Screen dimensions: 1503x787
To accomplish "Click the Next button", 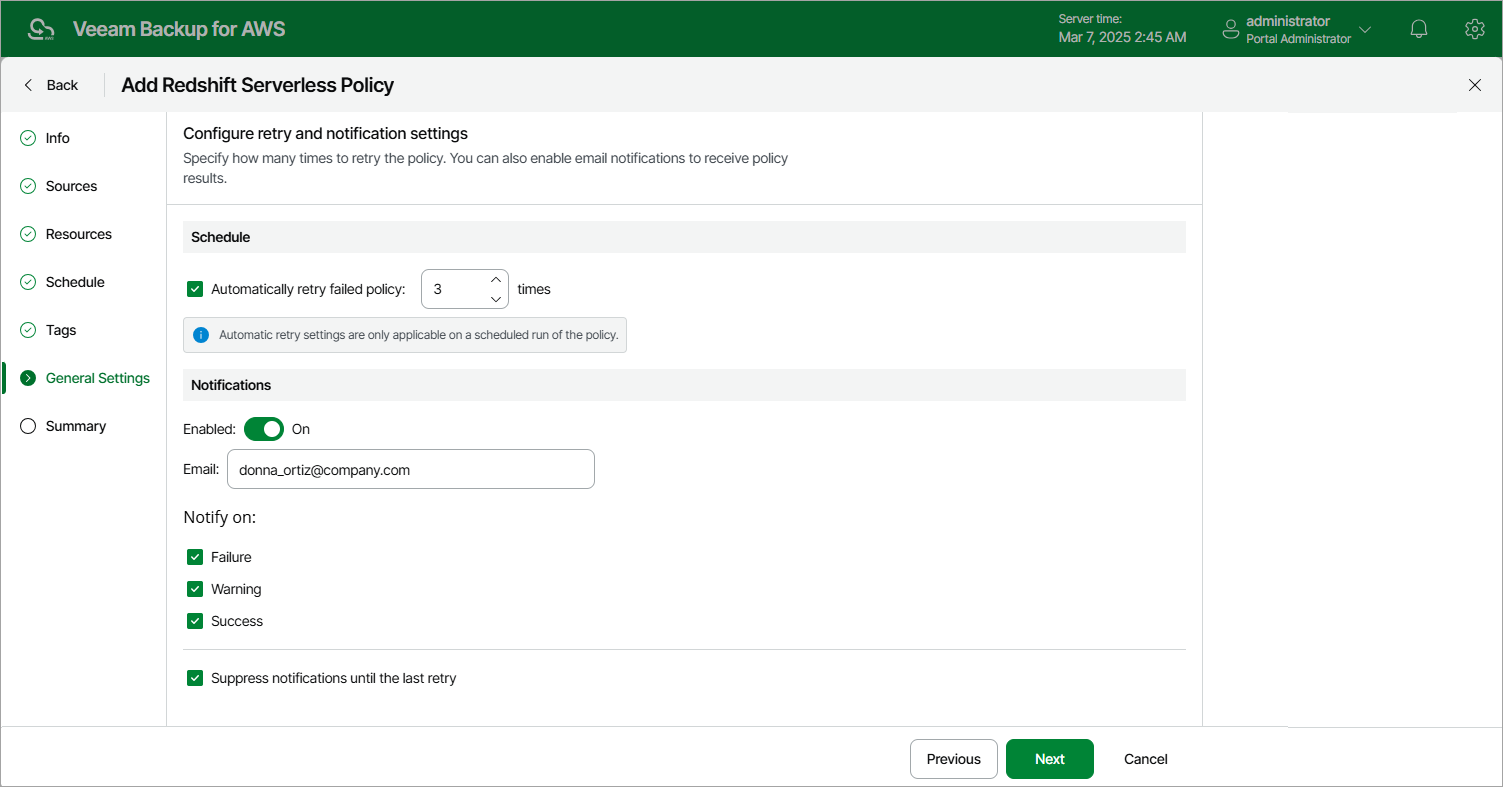I will pyautogui.click(x=1049, y=759).
